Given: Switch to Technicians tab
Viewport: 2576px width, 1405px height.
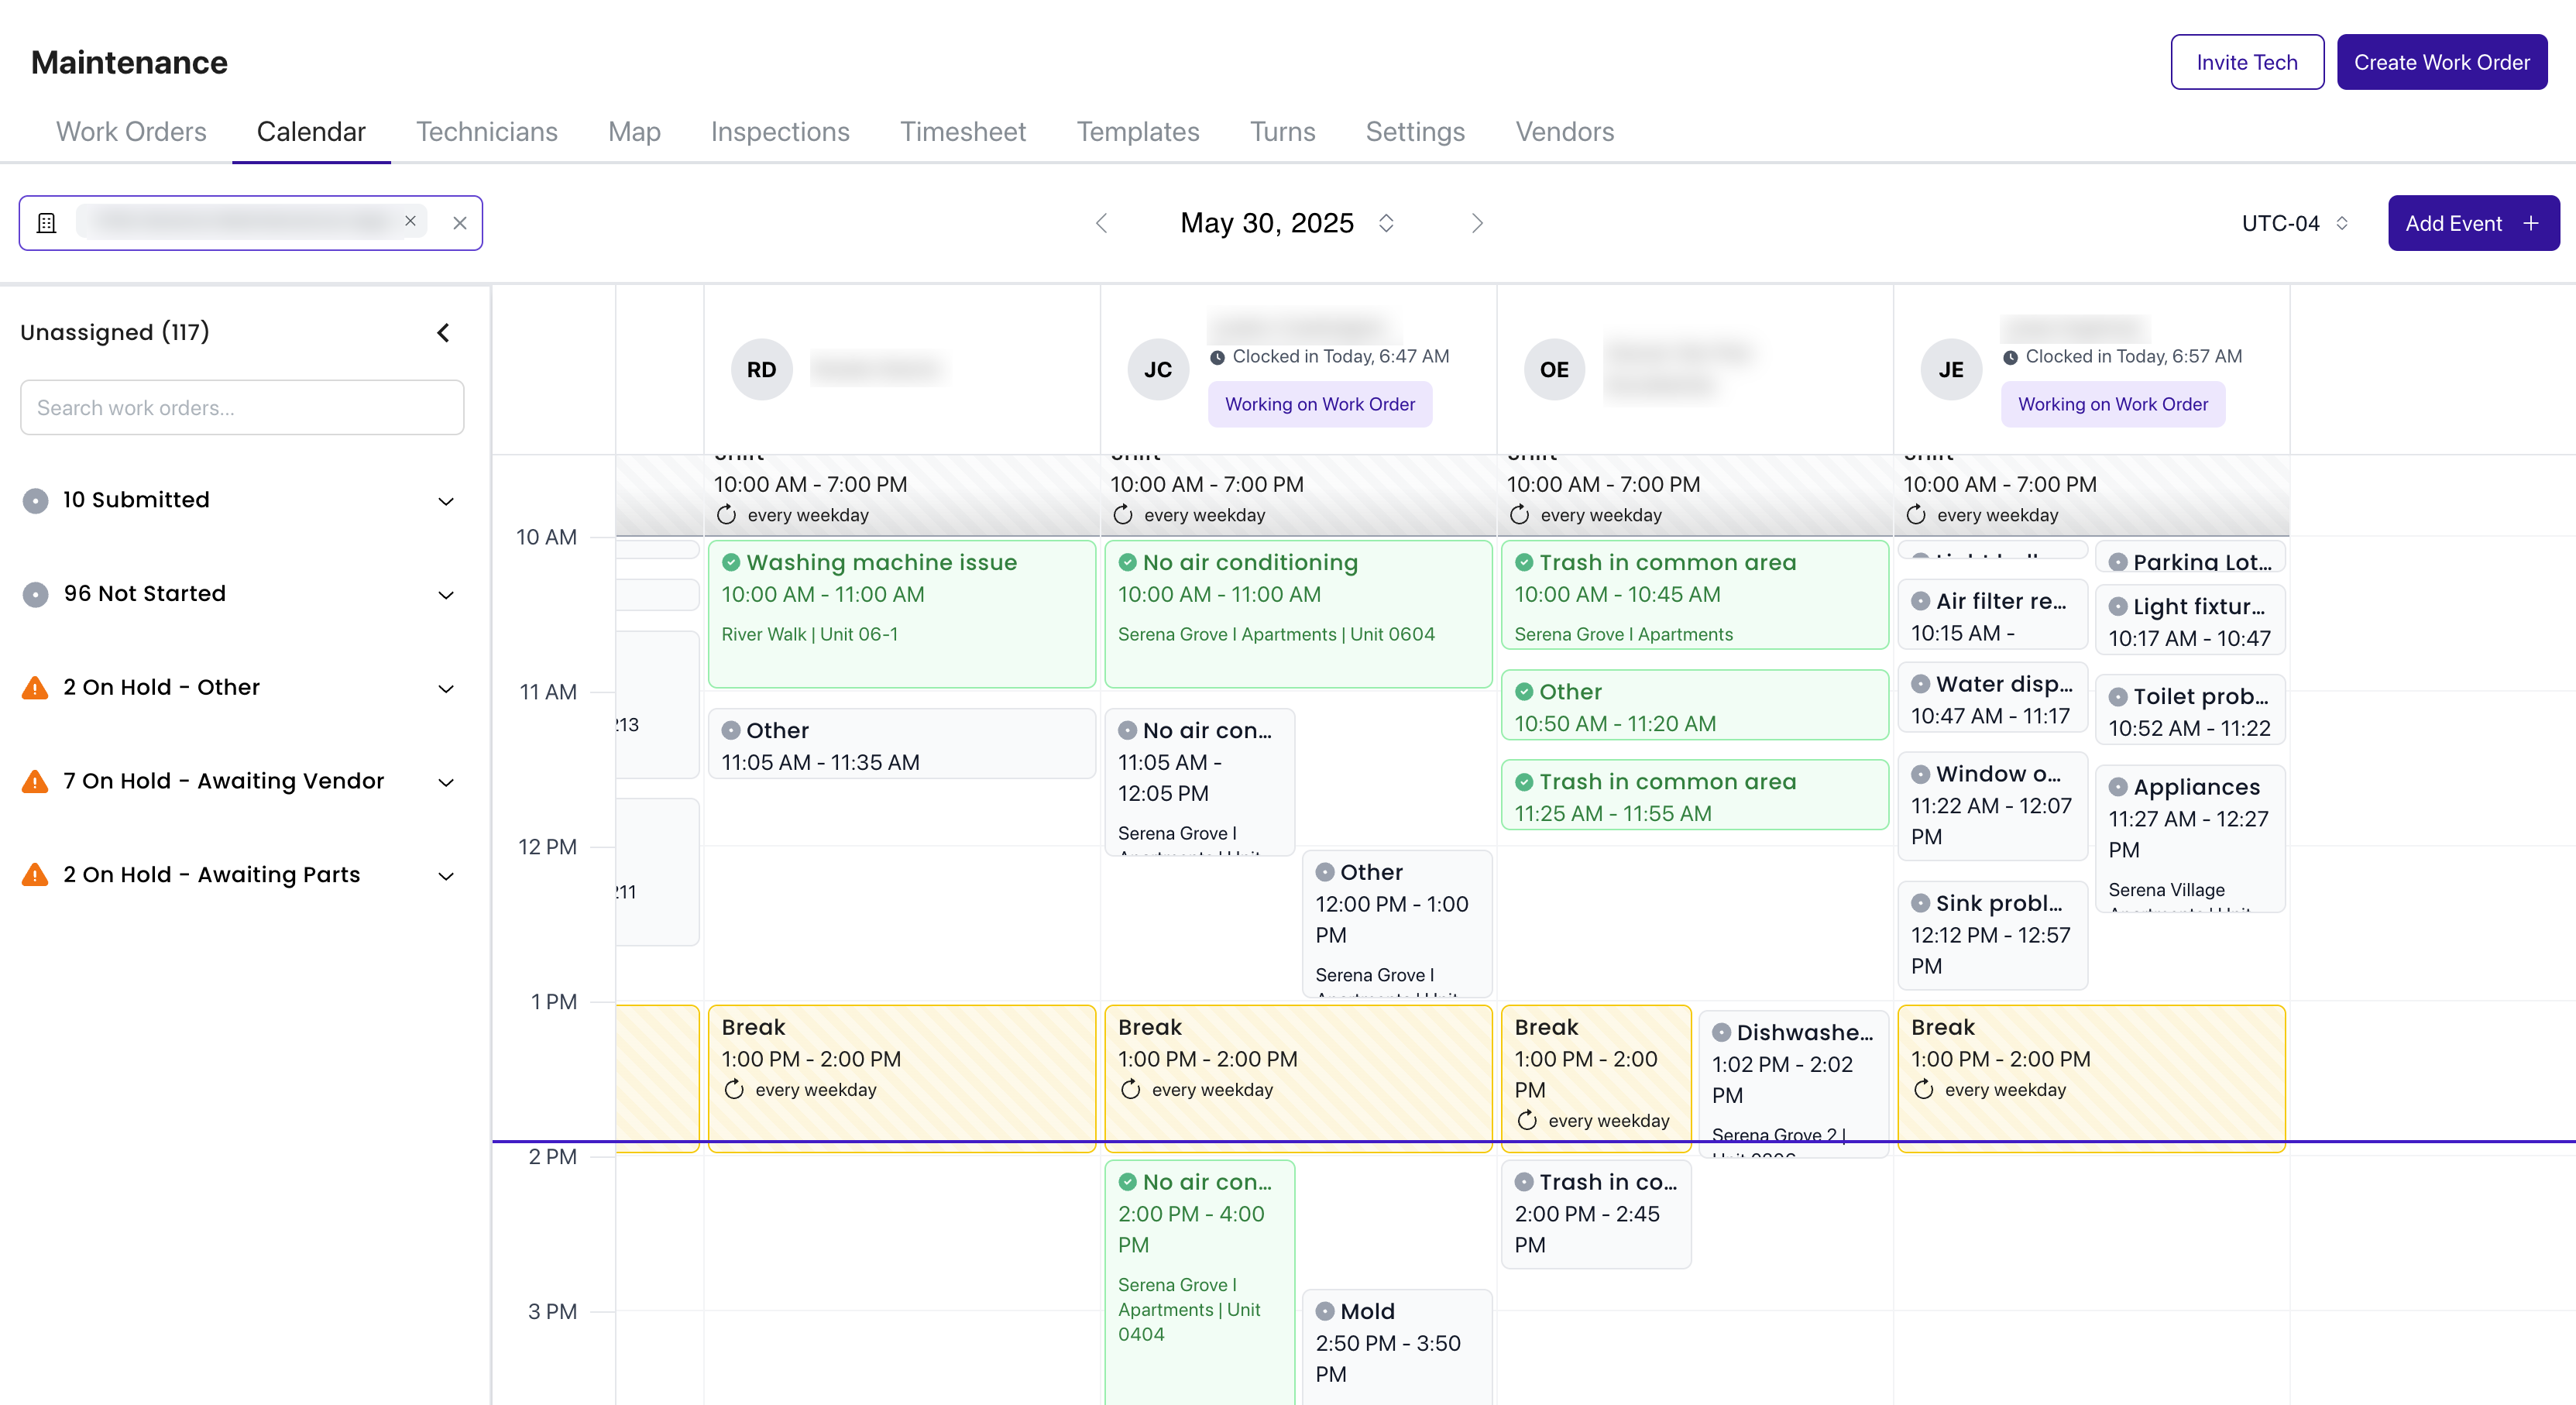Looking at the screenshot, I should tap(487, 131).
